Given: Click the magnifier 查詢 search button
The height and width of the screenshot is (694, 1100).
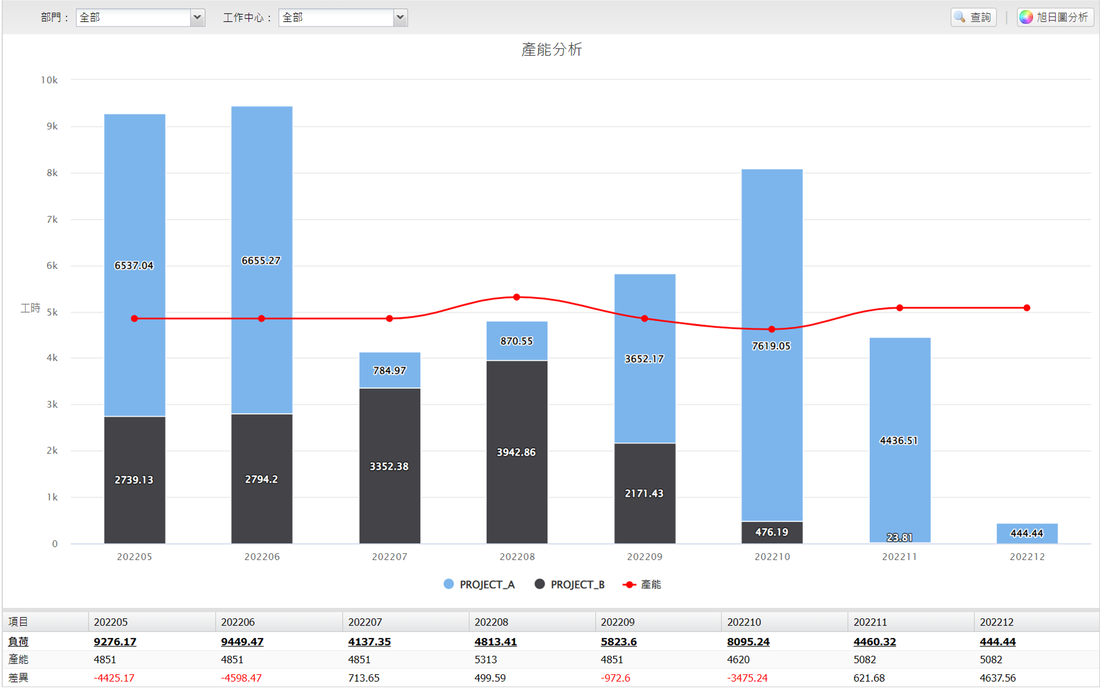Looking at the screenshot, I should click(x=973, y=17).
